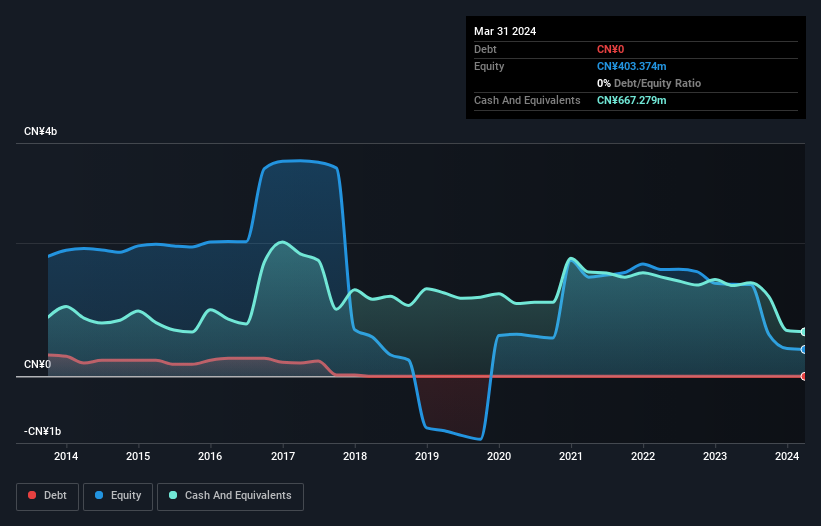Toggle Cash And Equivalents legend button
Viewport: 821px width, 526px height.
coord(230,496)
